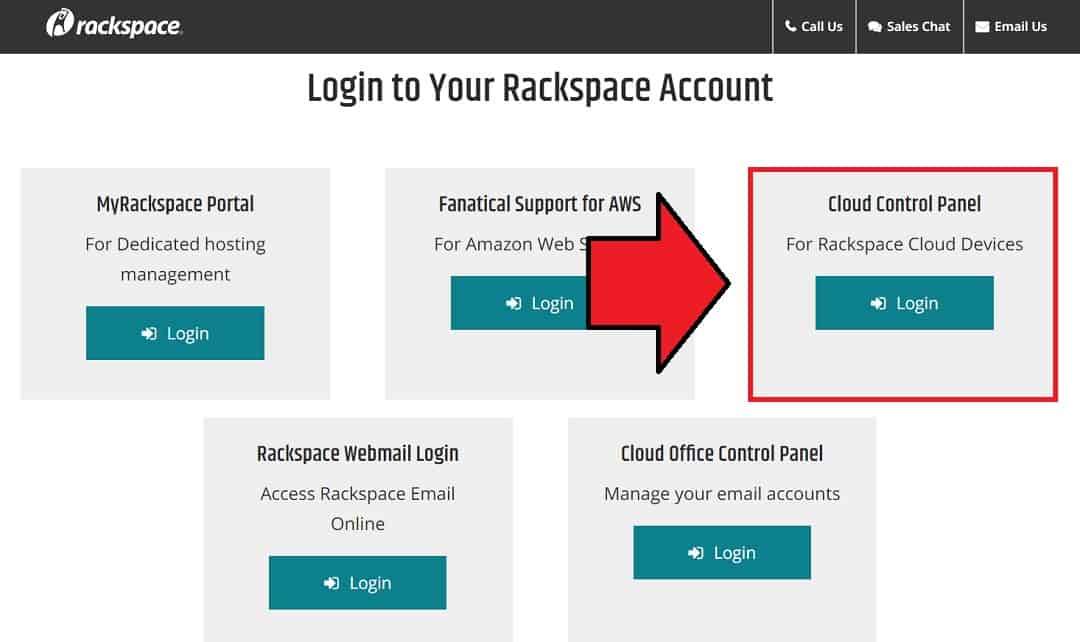The height and width of the screenshot is (642, 1080).
Task: Click the sign-in arrow icon under MyRackspace Portal
Action: [149, 333]
